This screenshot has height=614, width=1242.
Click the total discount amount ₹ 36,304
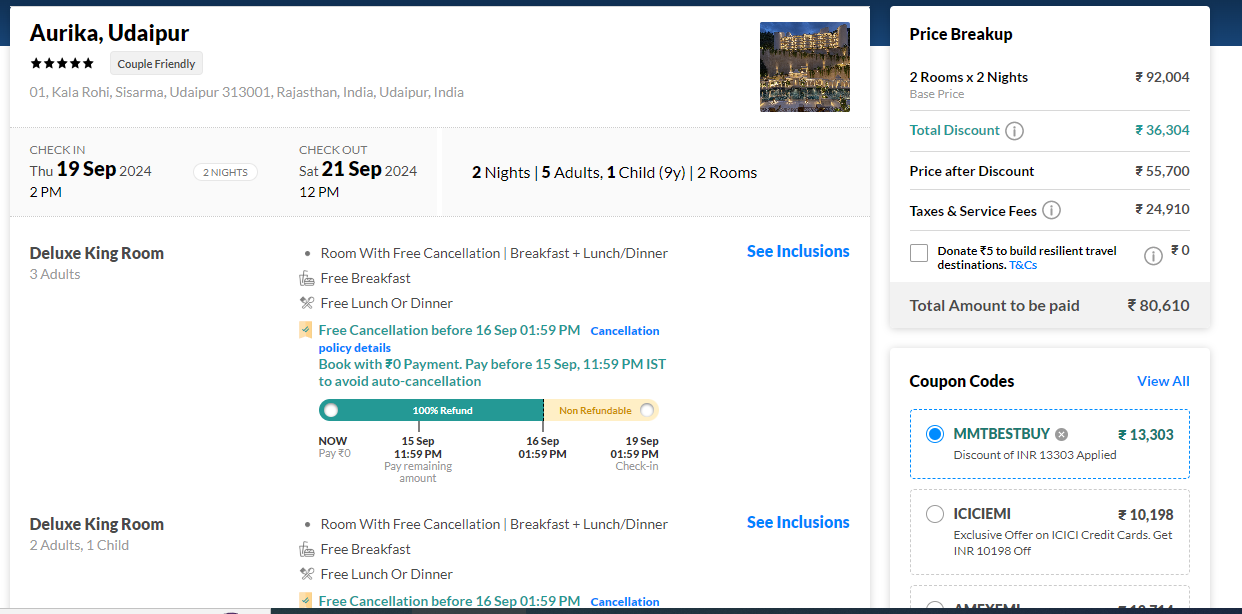[x=1162, y=130]
